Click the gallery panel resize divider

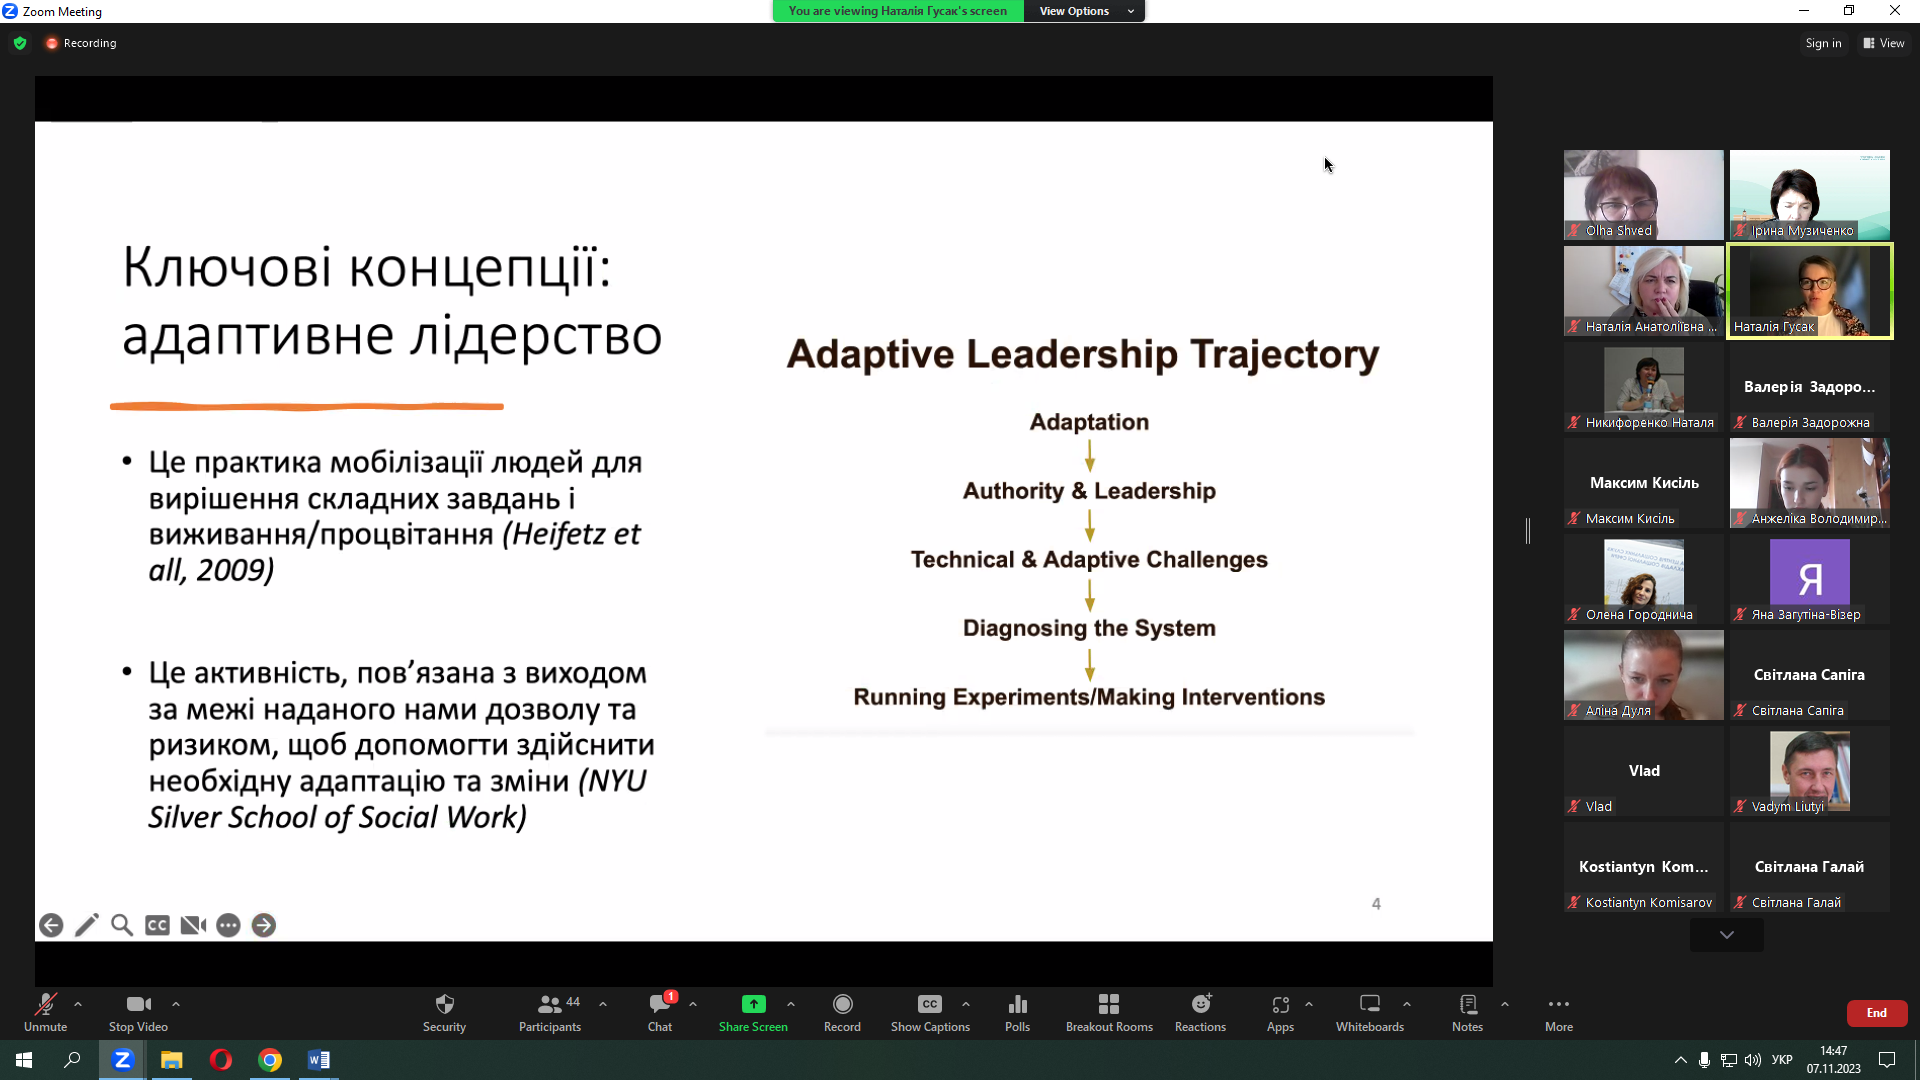click(1528, 531)
